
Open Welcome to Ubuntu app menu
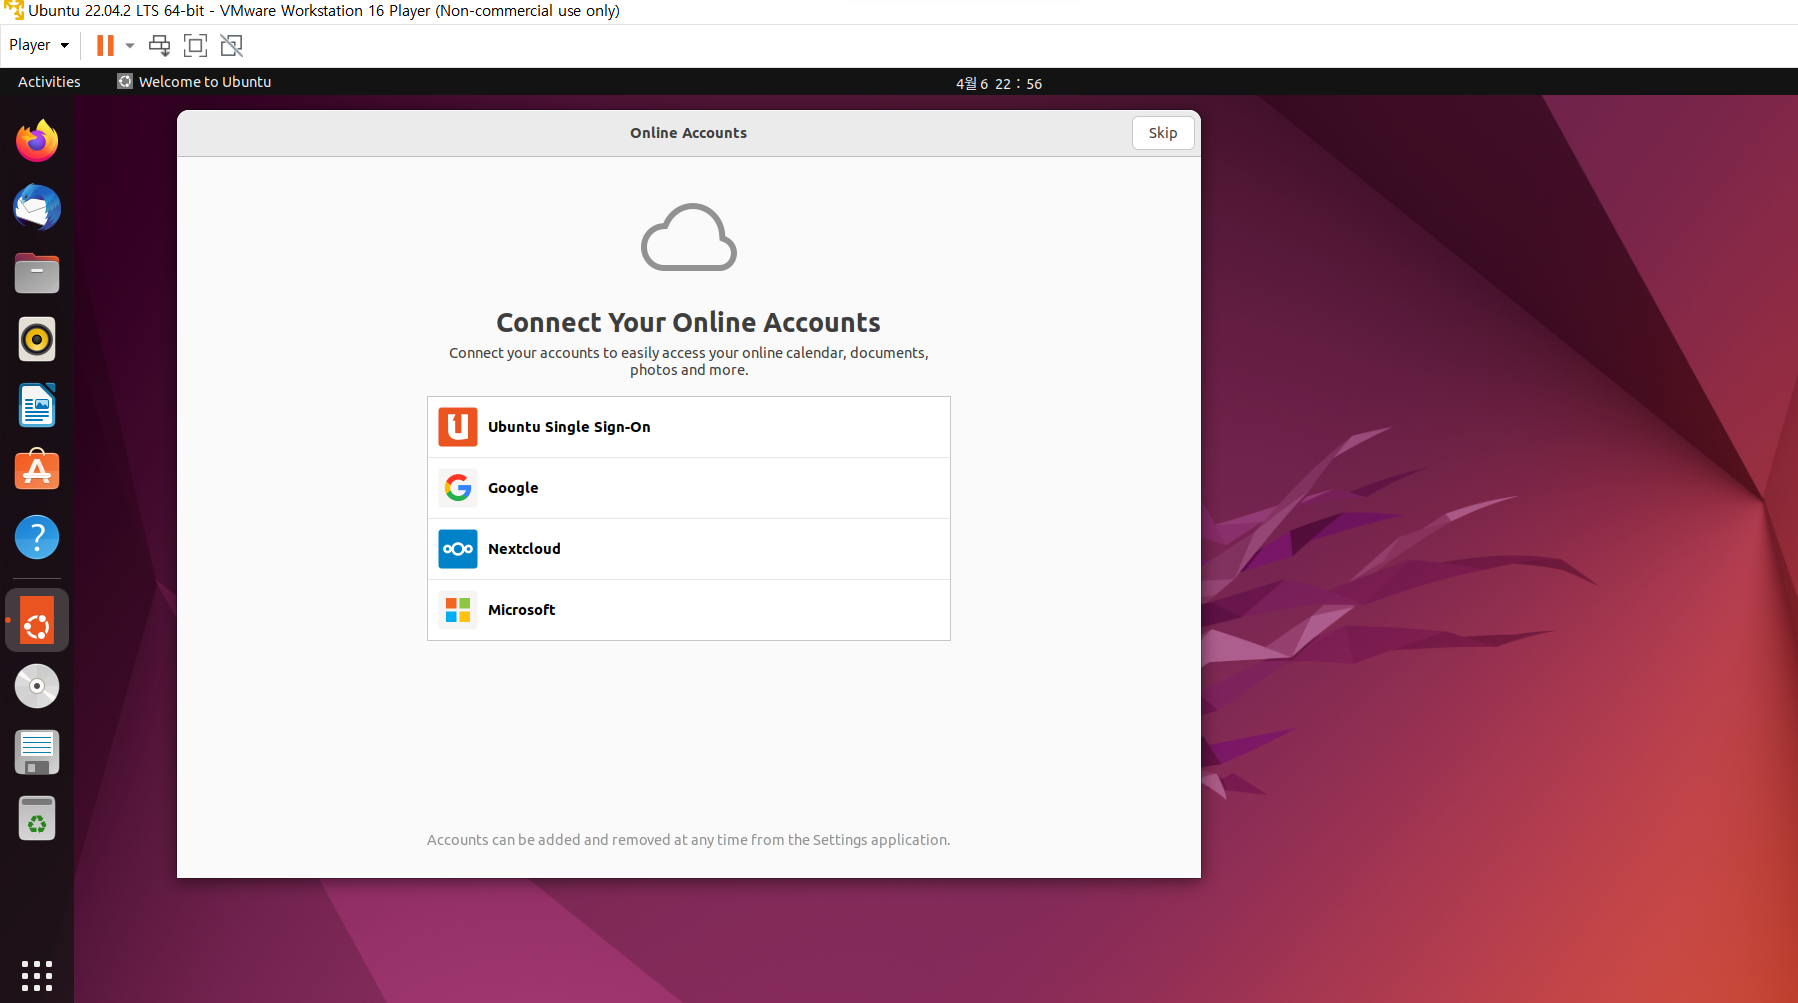click(194, 82)
